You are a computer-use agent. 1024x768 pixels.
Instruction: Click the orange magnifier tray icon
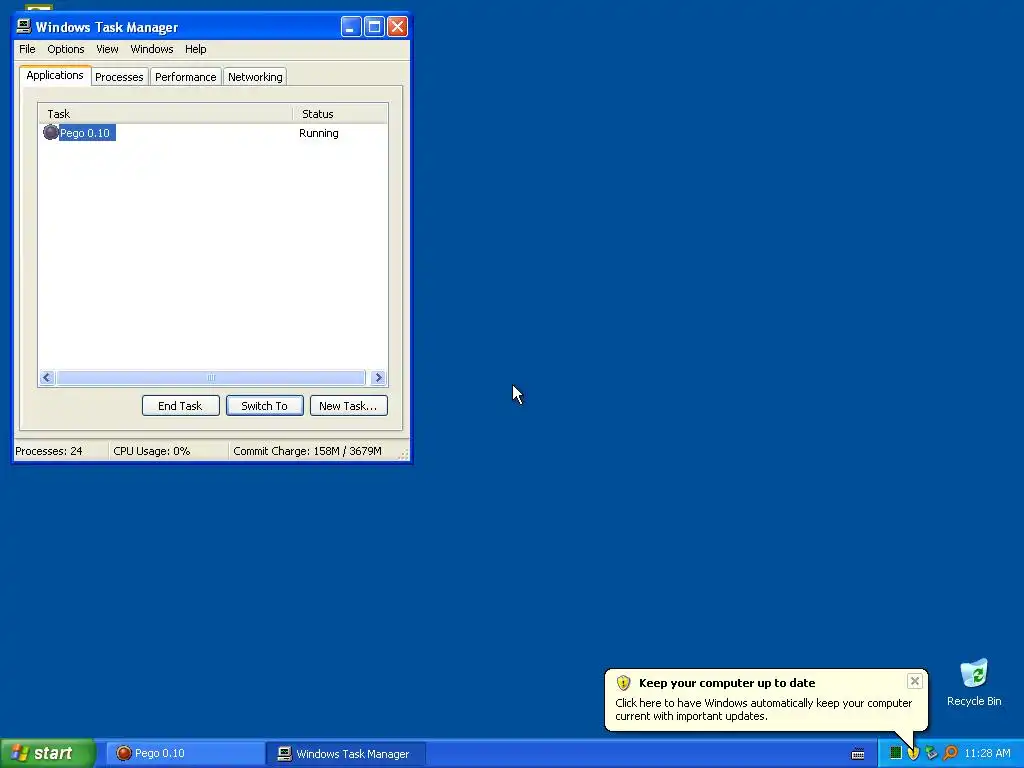pos(950,753)
